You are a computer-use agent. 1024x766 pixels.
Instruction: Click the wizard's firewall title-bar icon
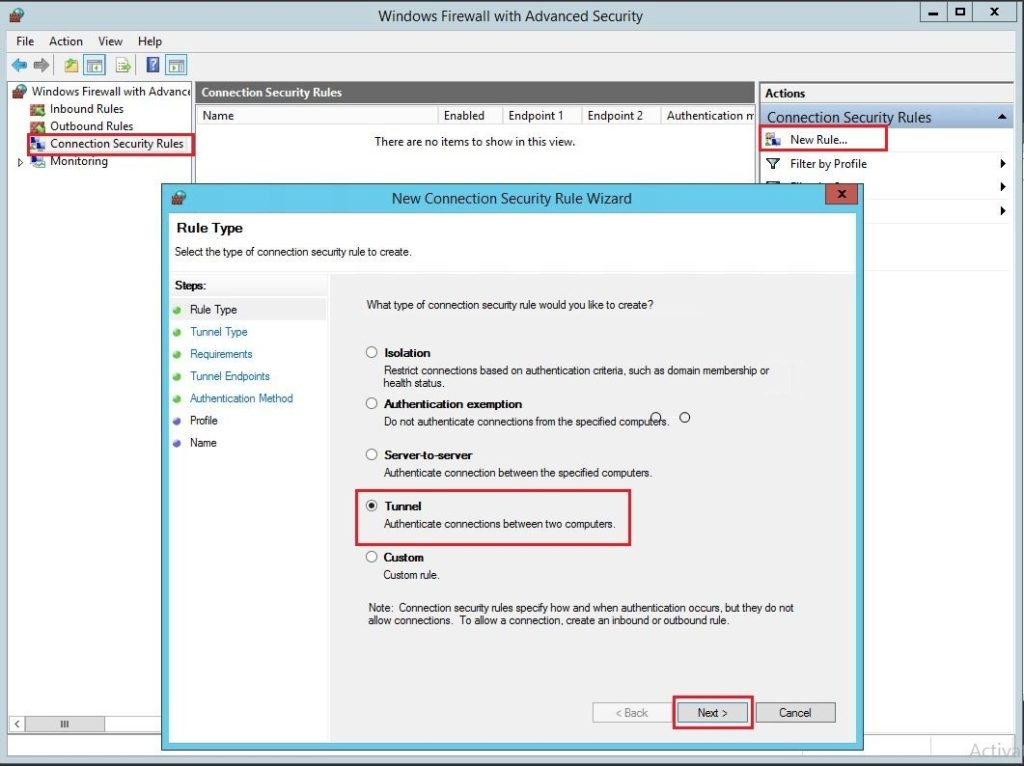[178, 198]
